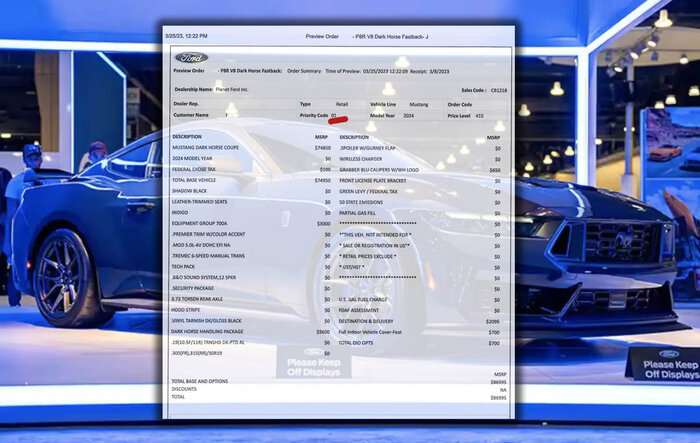Select the Type value 'Retail'
700x443 pixels.
click(342, 104)
